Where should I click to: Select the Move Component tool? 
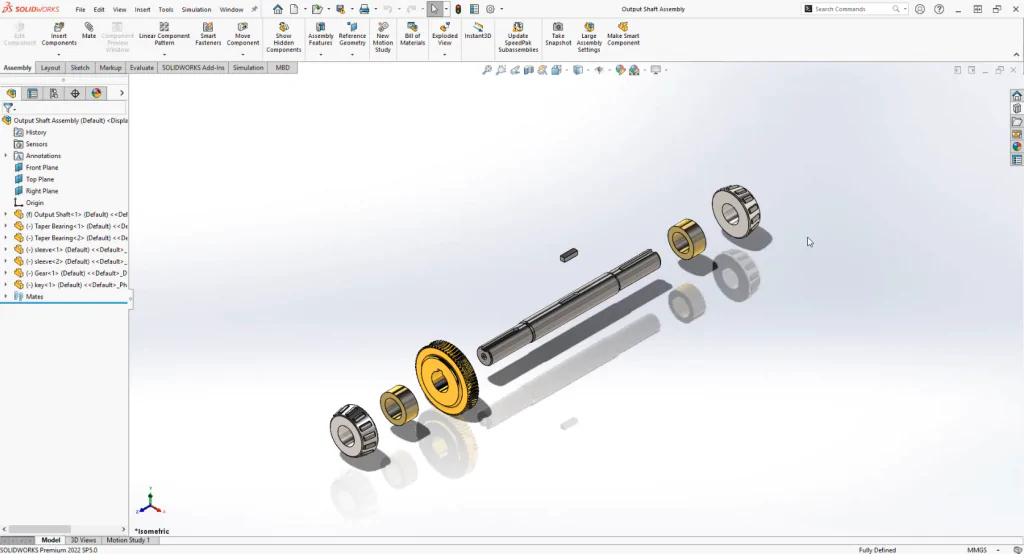[243, 35]
